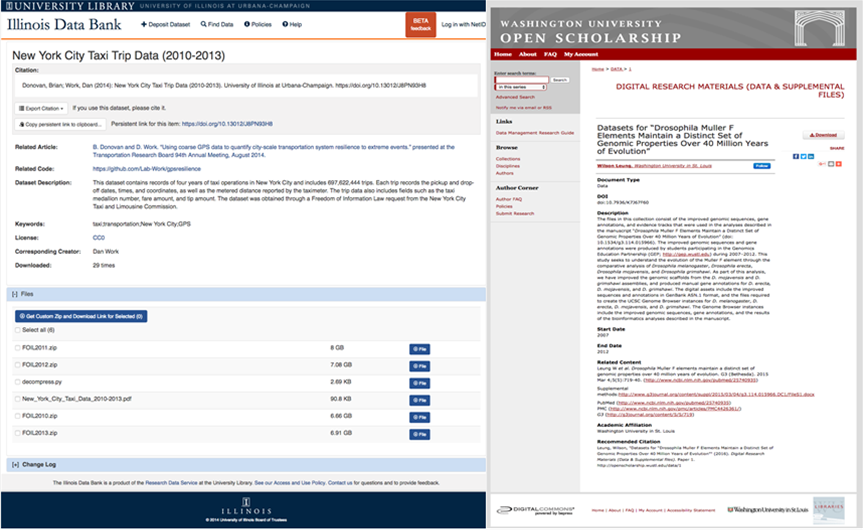The height and width of the screenshot is (530, 863).
Task: Open the FAQ menu item
Action: point(550,54)
